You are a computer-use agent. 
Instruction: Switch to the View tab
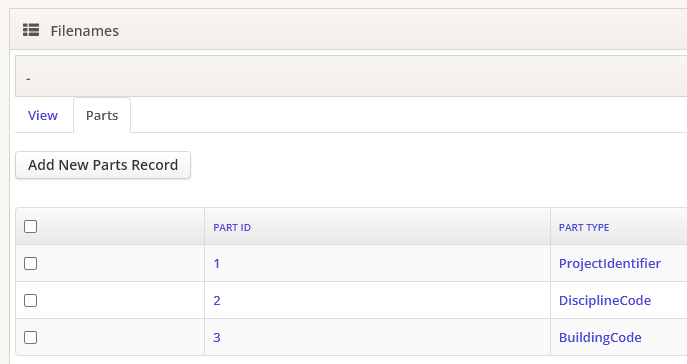[x=43, y=115]
